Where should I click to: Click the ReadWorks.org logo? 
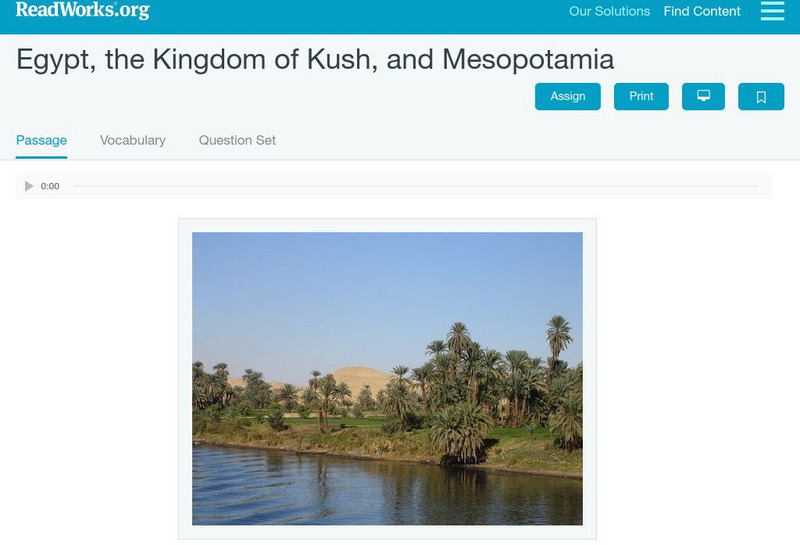82,11
